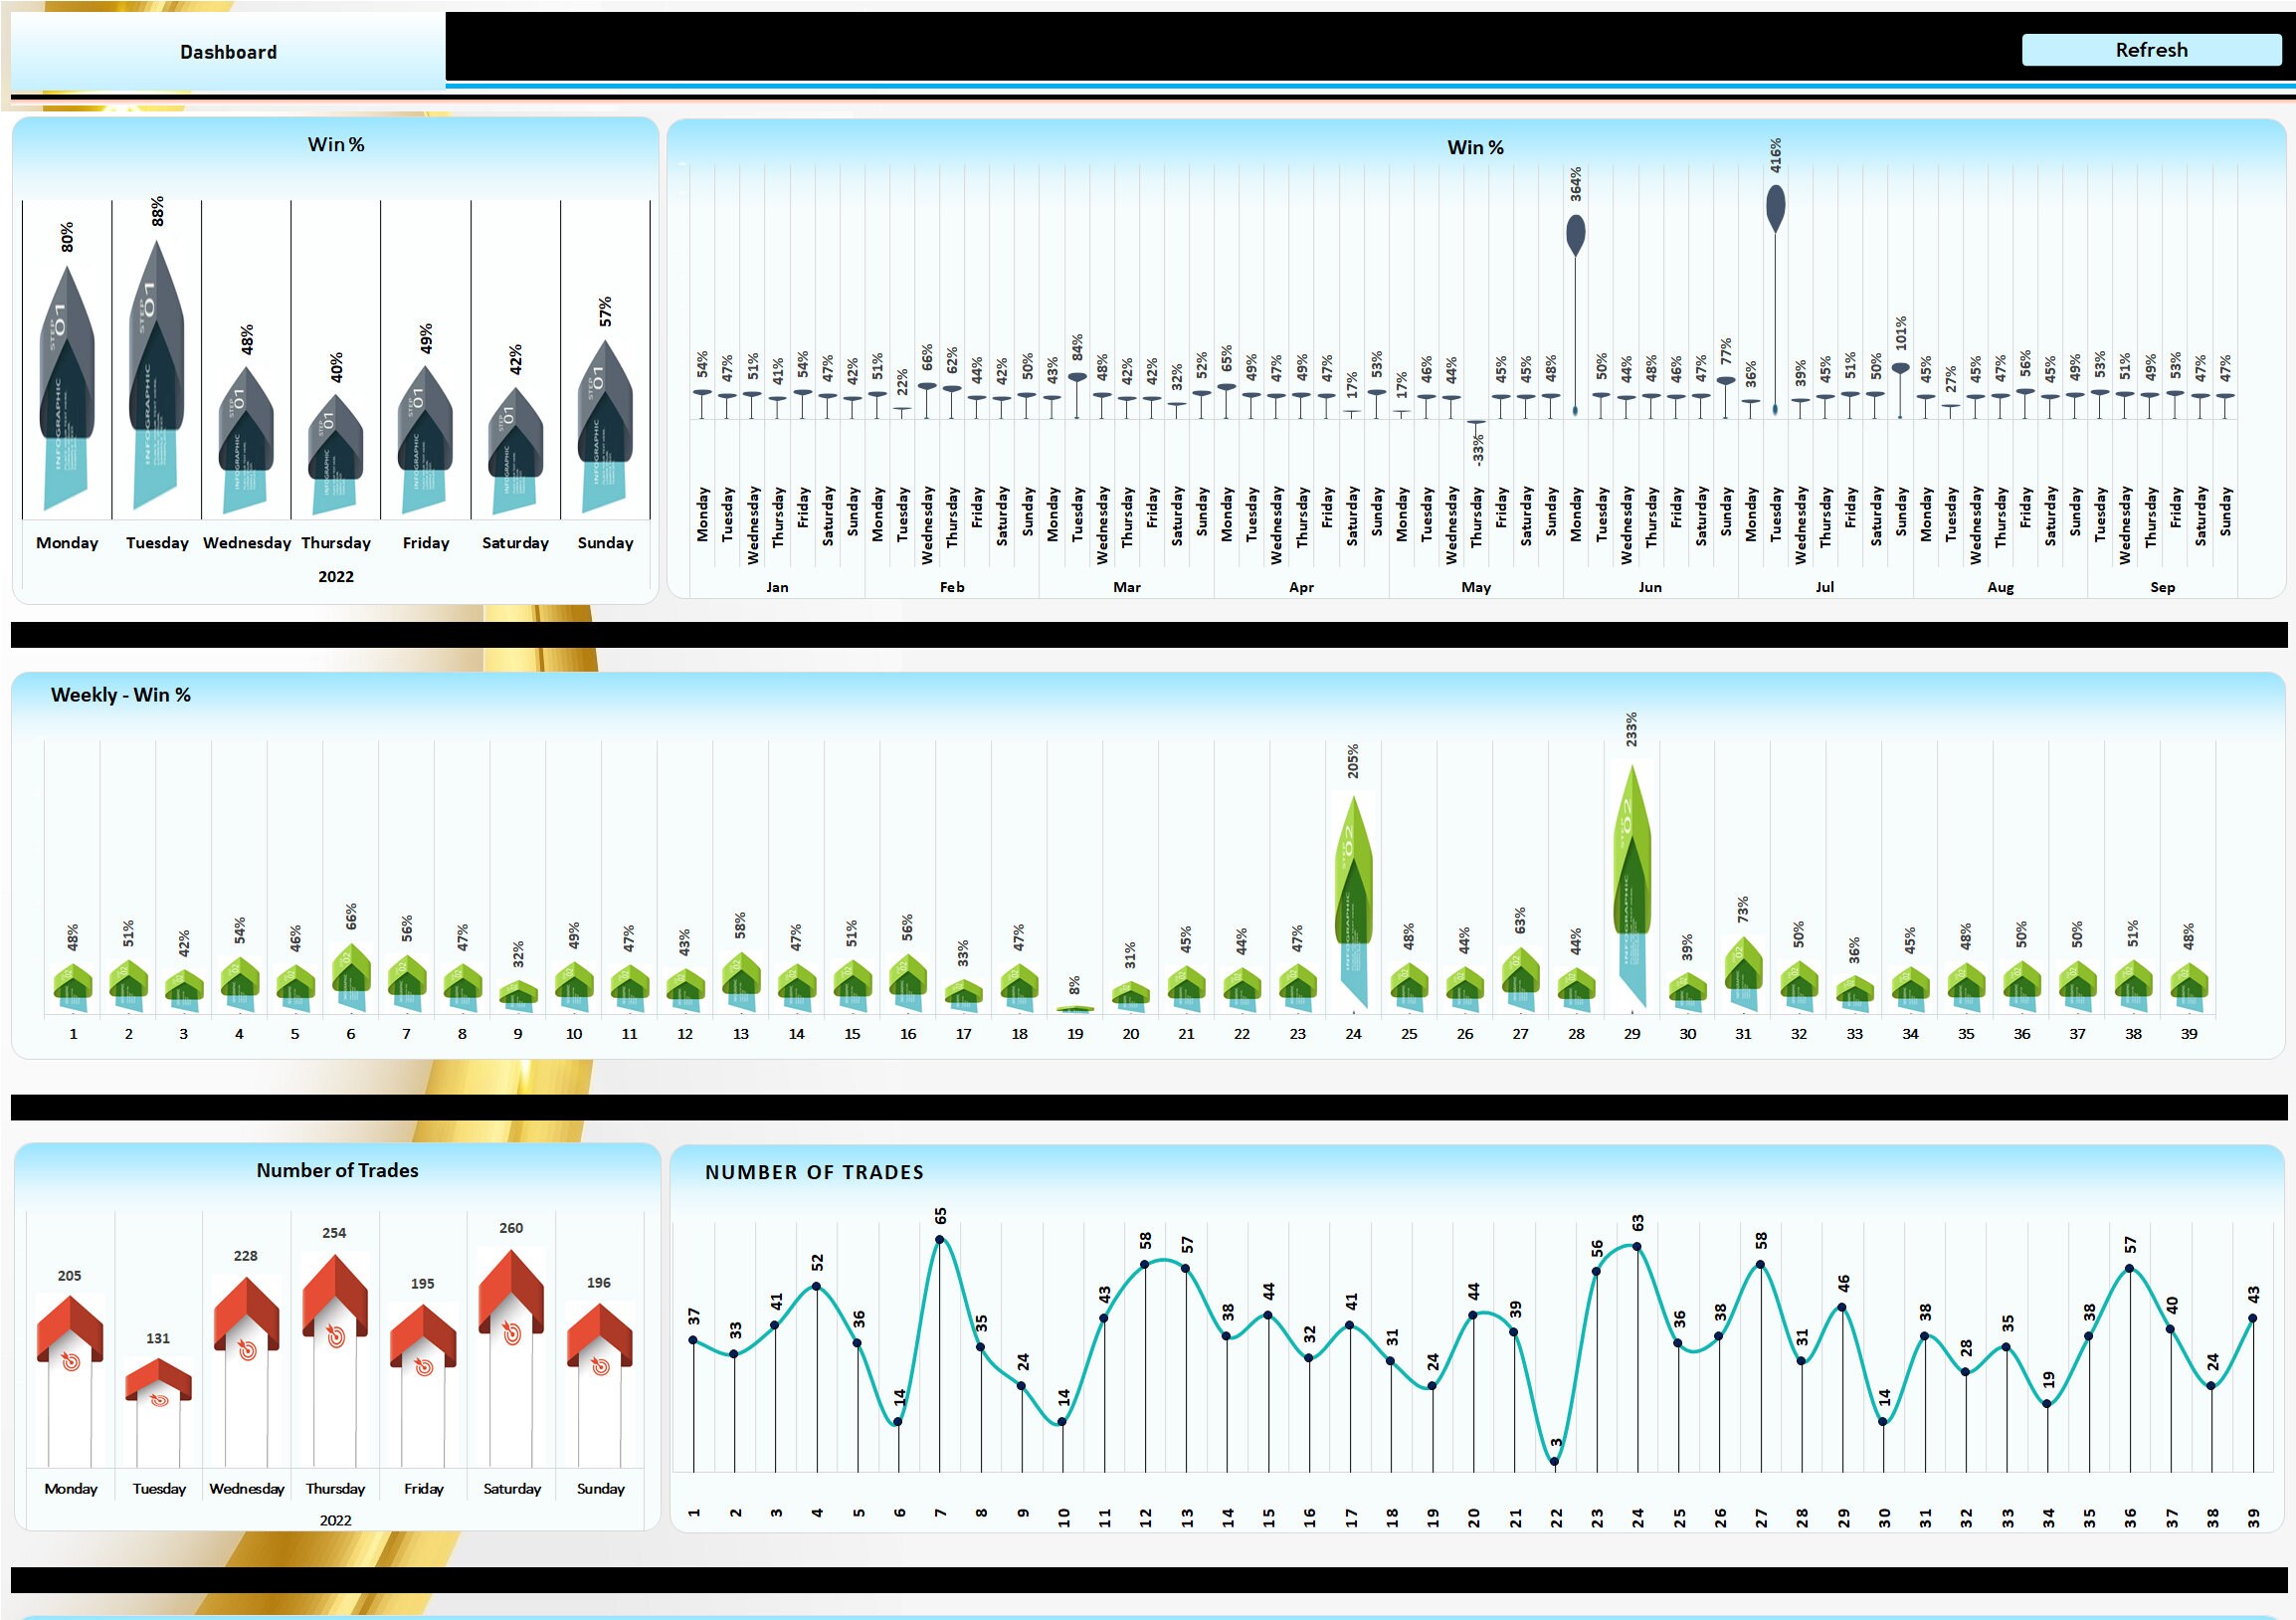Click the -33% marker in May
2296x1620 pixels.
[x=1476, y=422]
